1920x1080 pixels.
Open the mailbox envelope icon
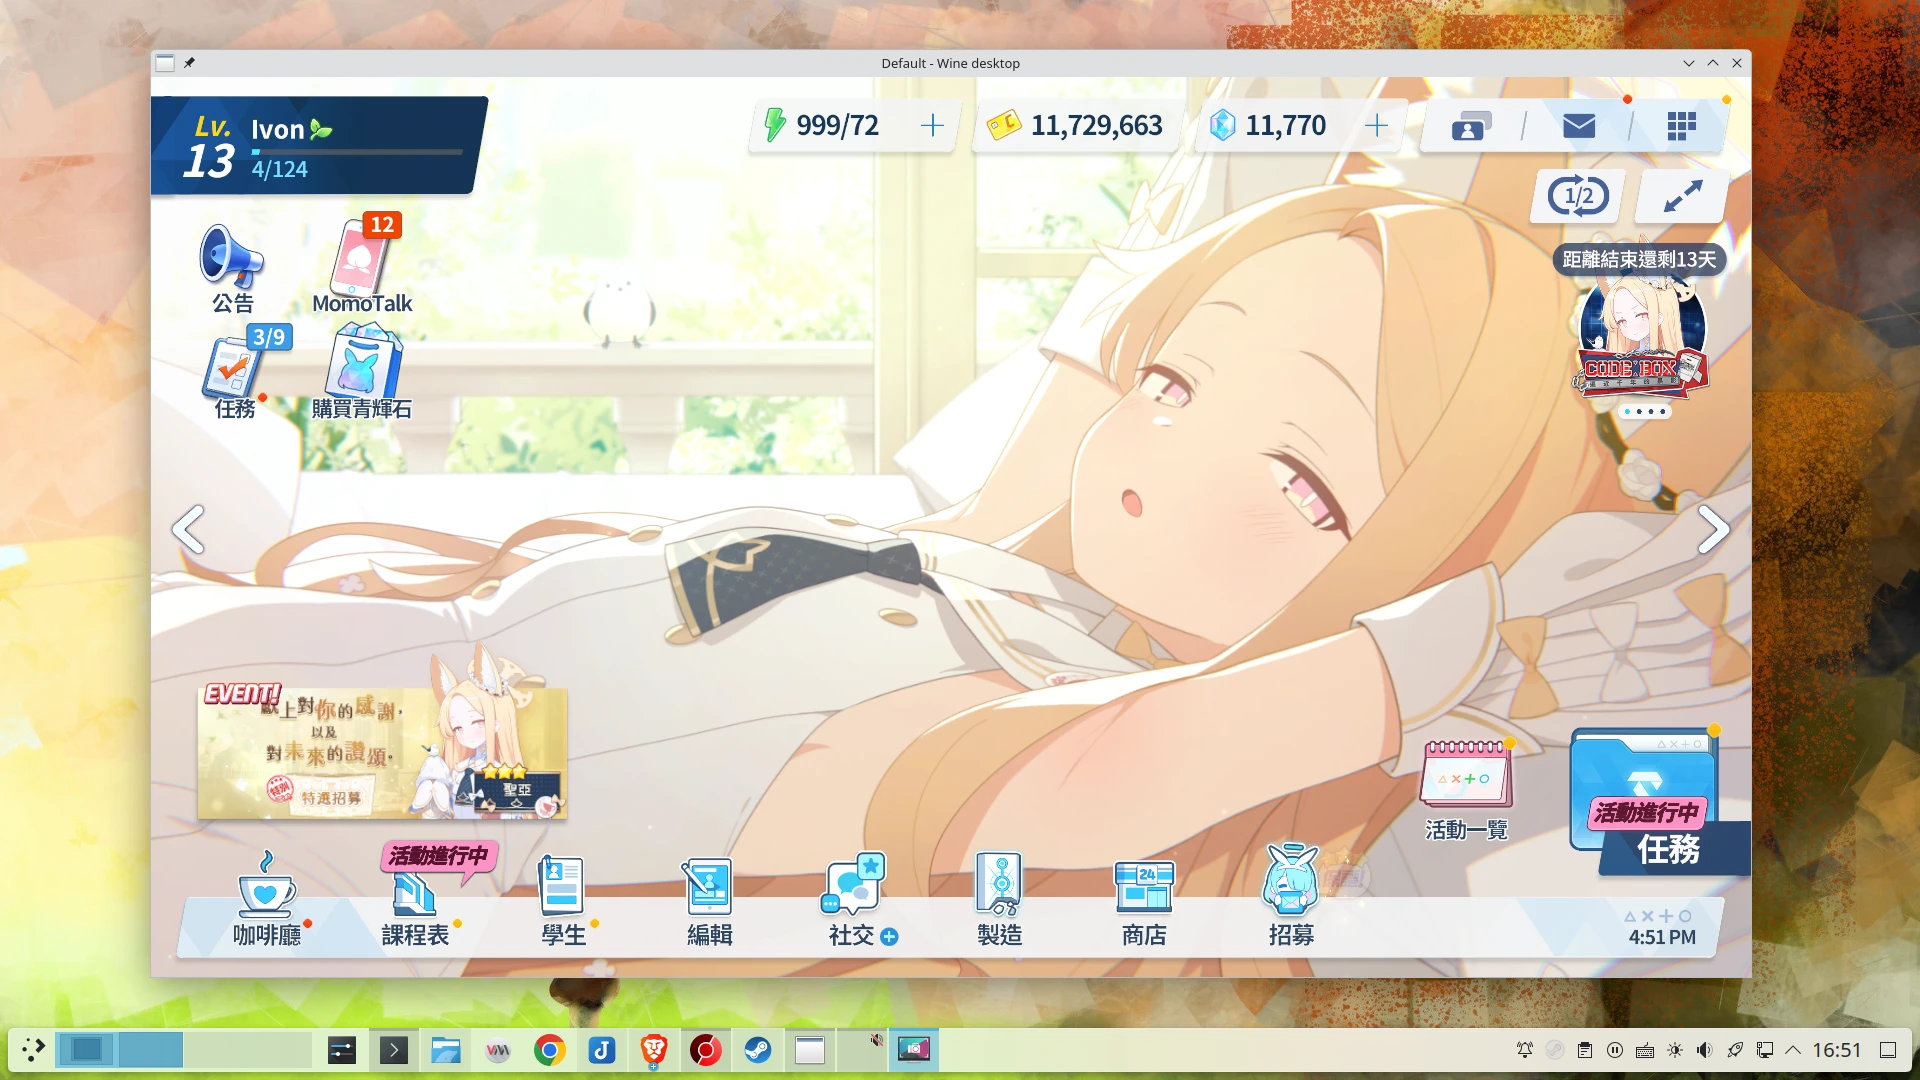point(1578,126)
